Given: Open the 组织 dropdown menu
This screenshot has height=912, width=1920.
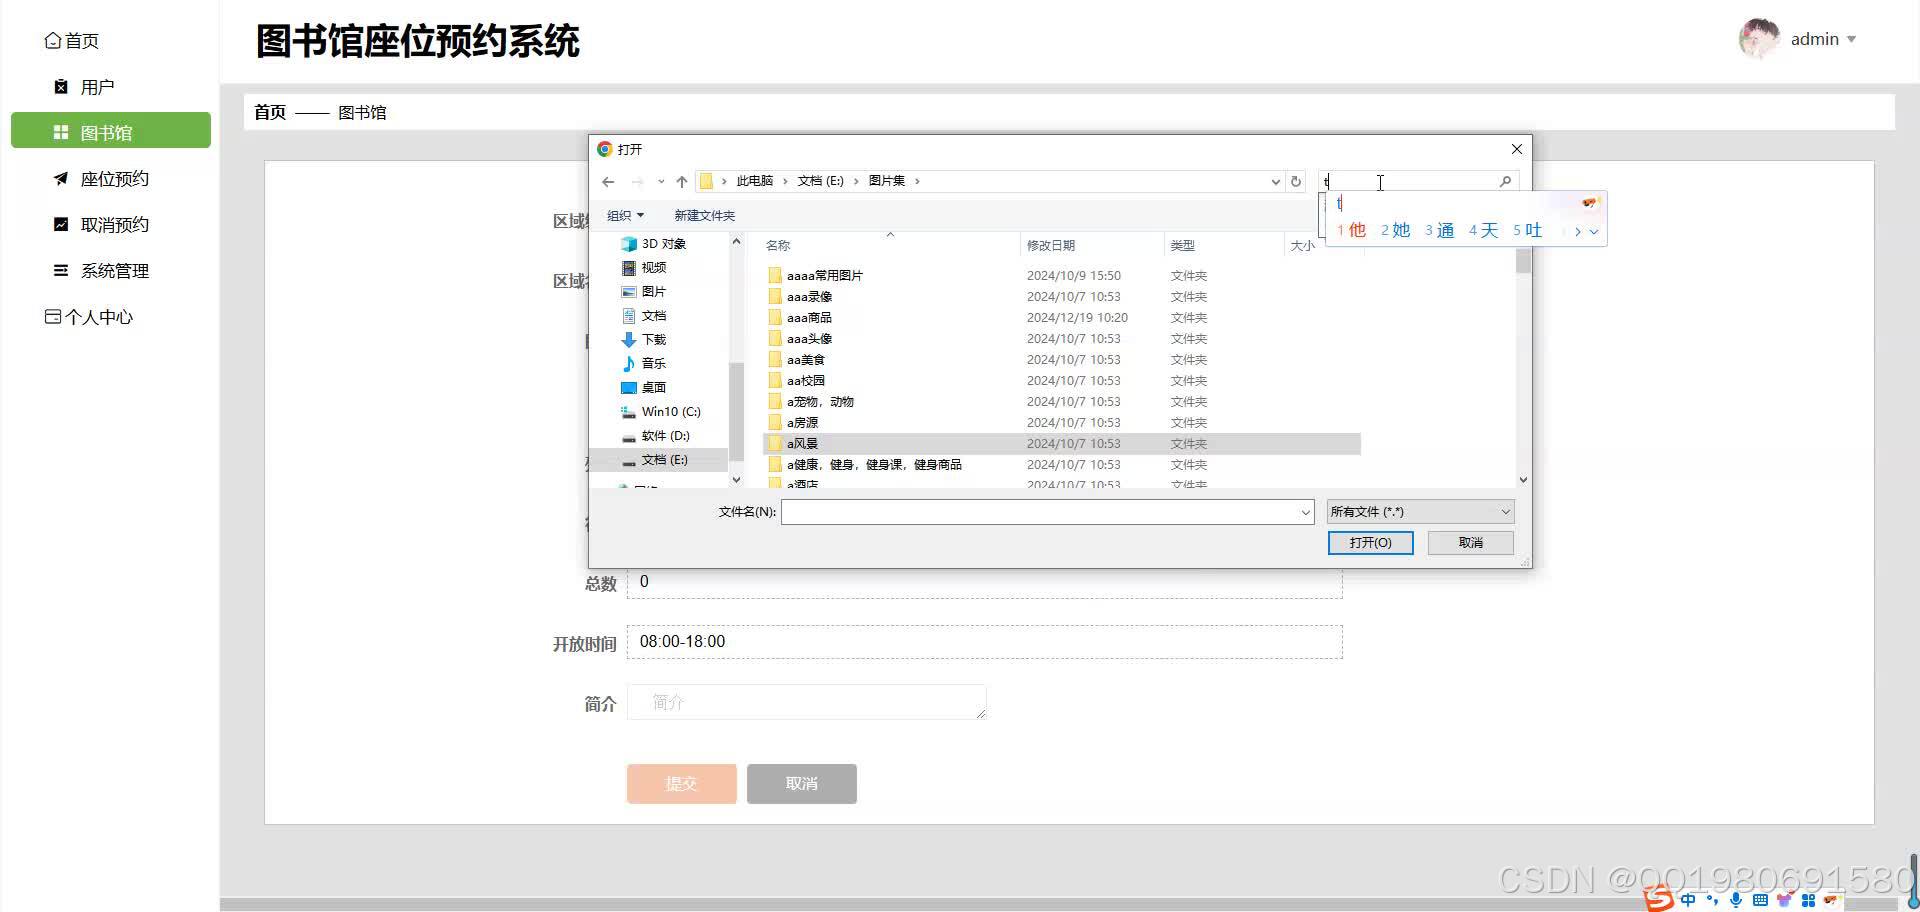Looking at the screenshot, I should pyautogui.click(x=626, y=215).
